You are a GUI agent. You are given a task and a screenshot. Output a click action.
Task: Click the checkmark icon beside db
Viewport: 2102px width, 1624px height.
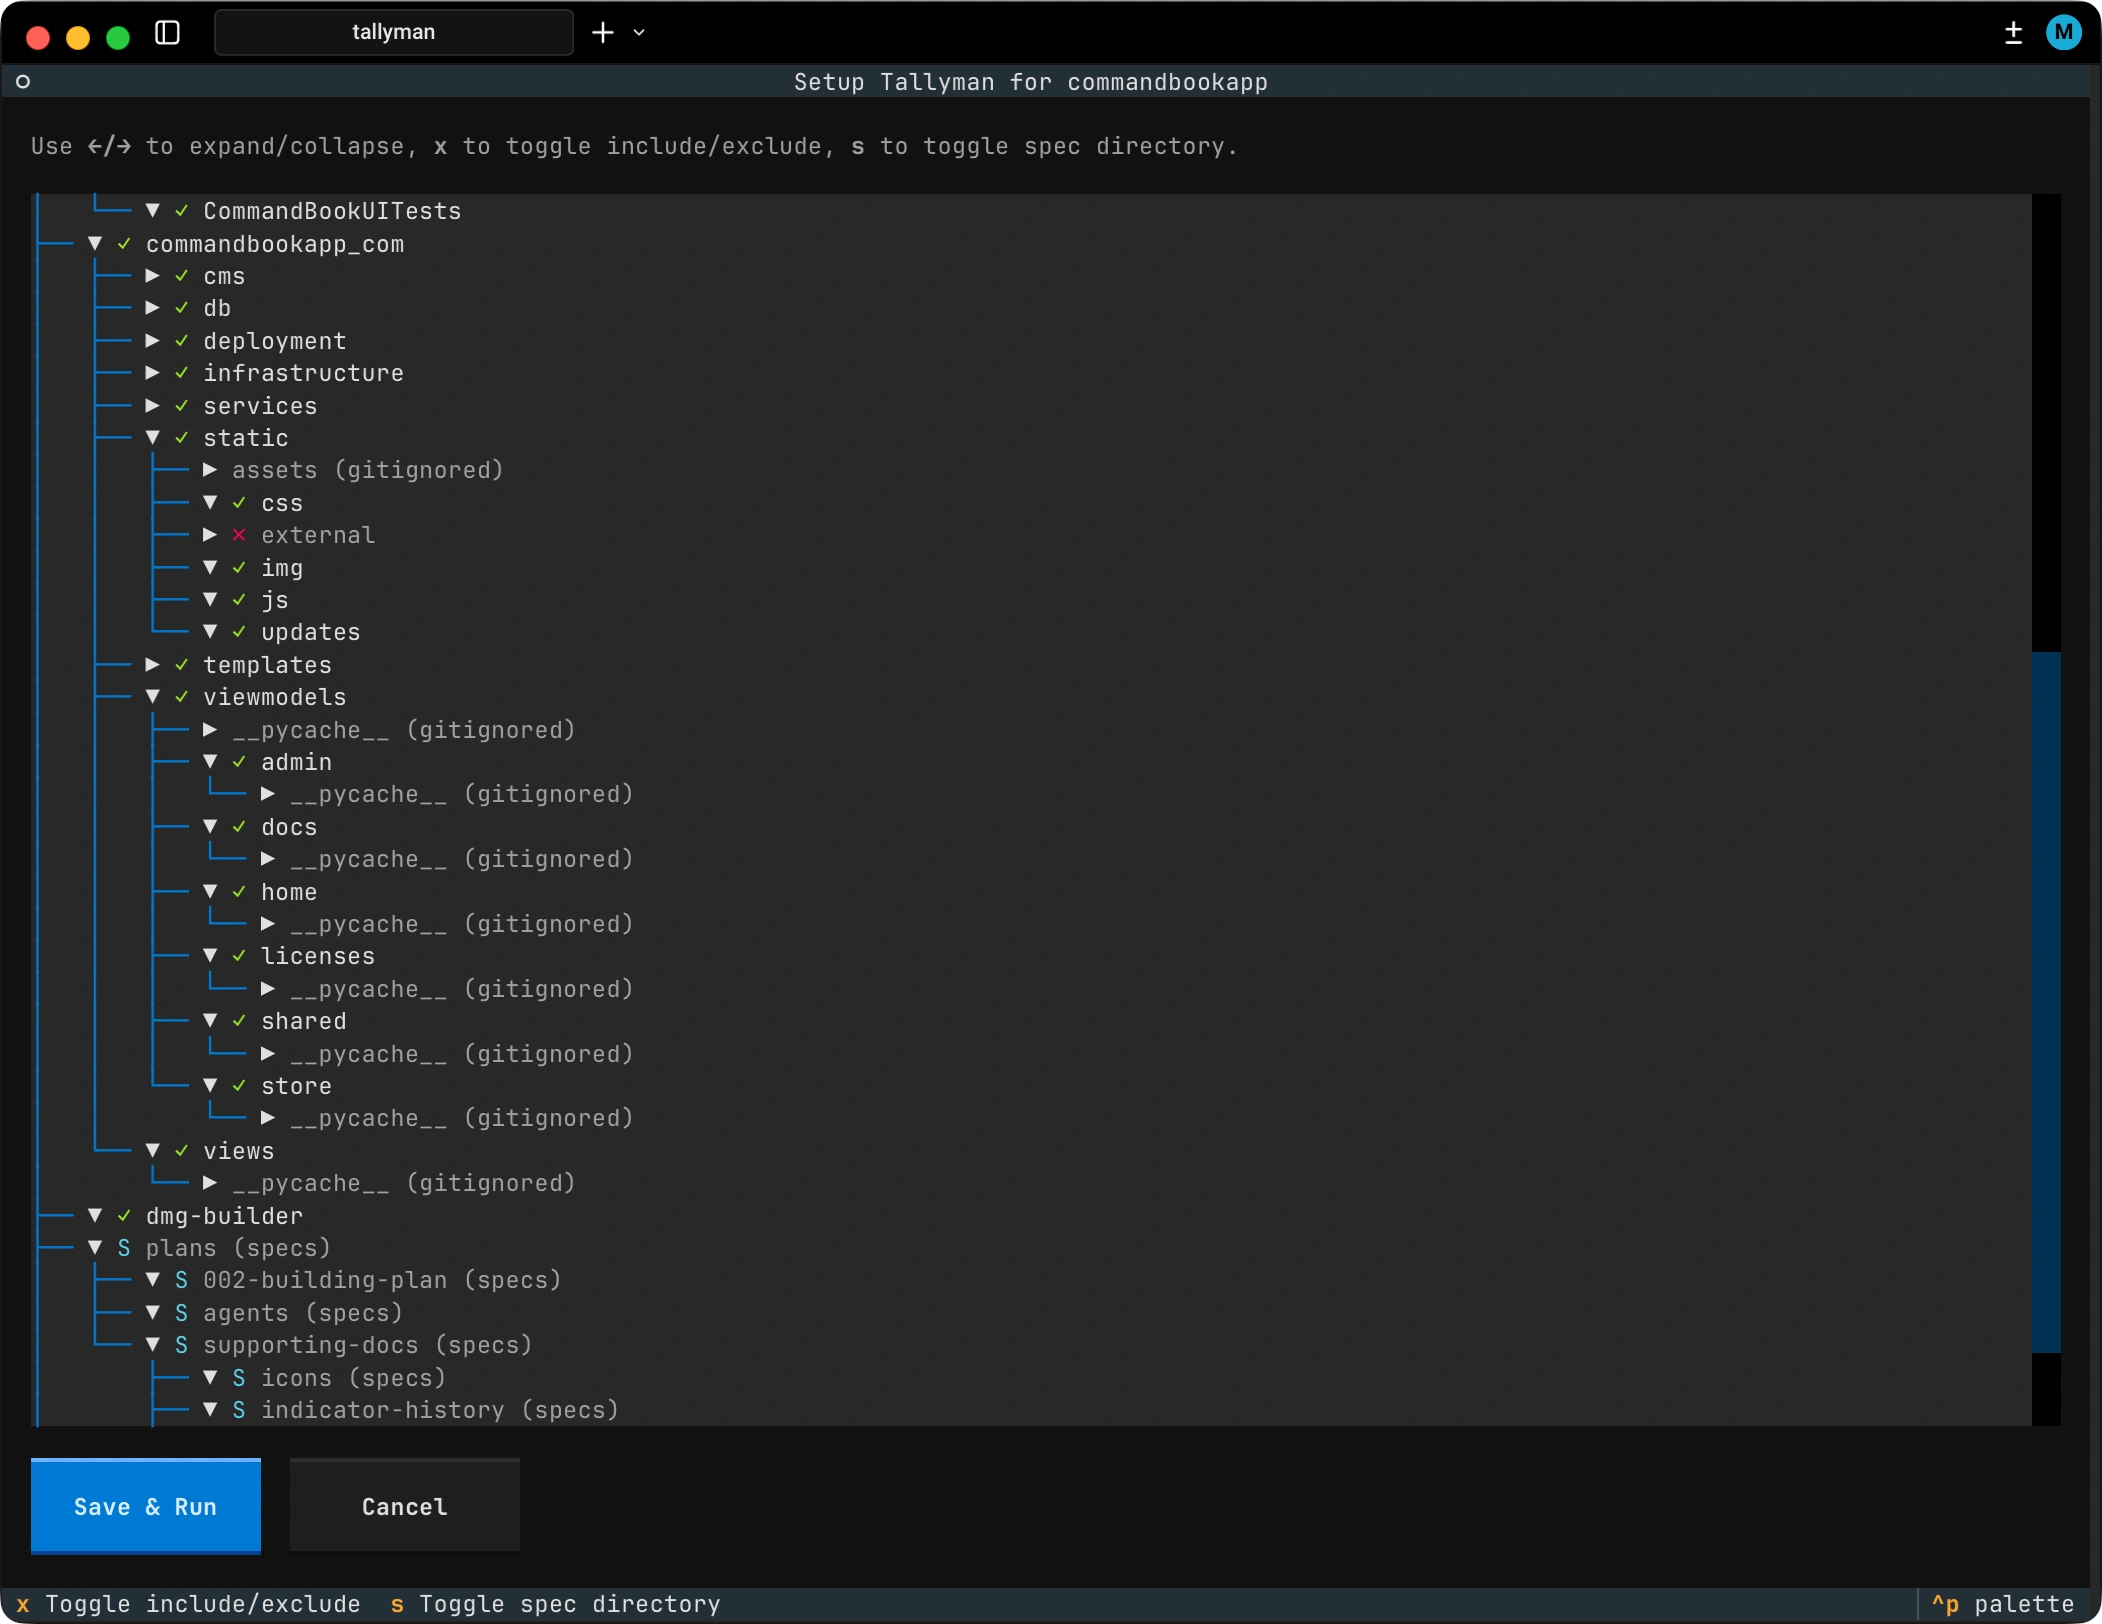click(x=182, y=308)
